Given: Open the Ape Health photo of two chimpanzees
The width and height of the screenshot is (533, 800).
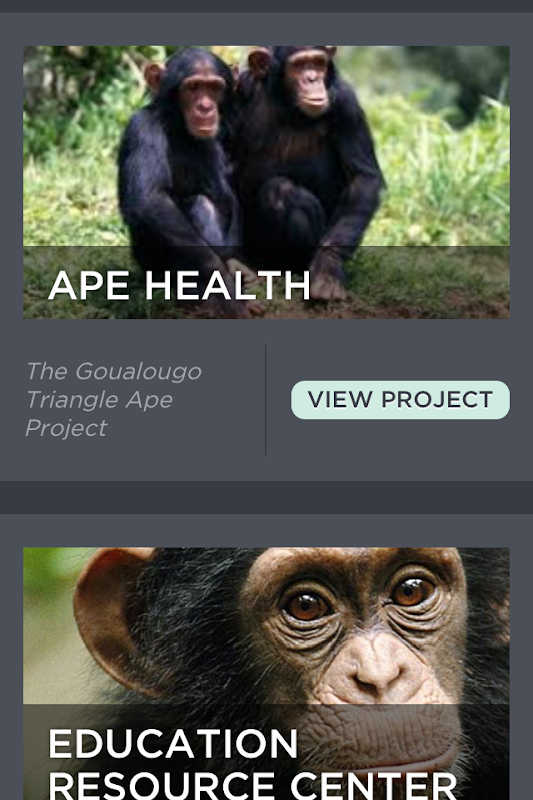Looking at the screenshot, I should (x=266, y=182).
